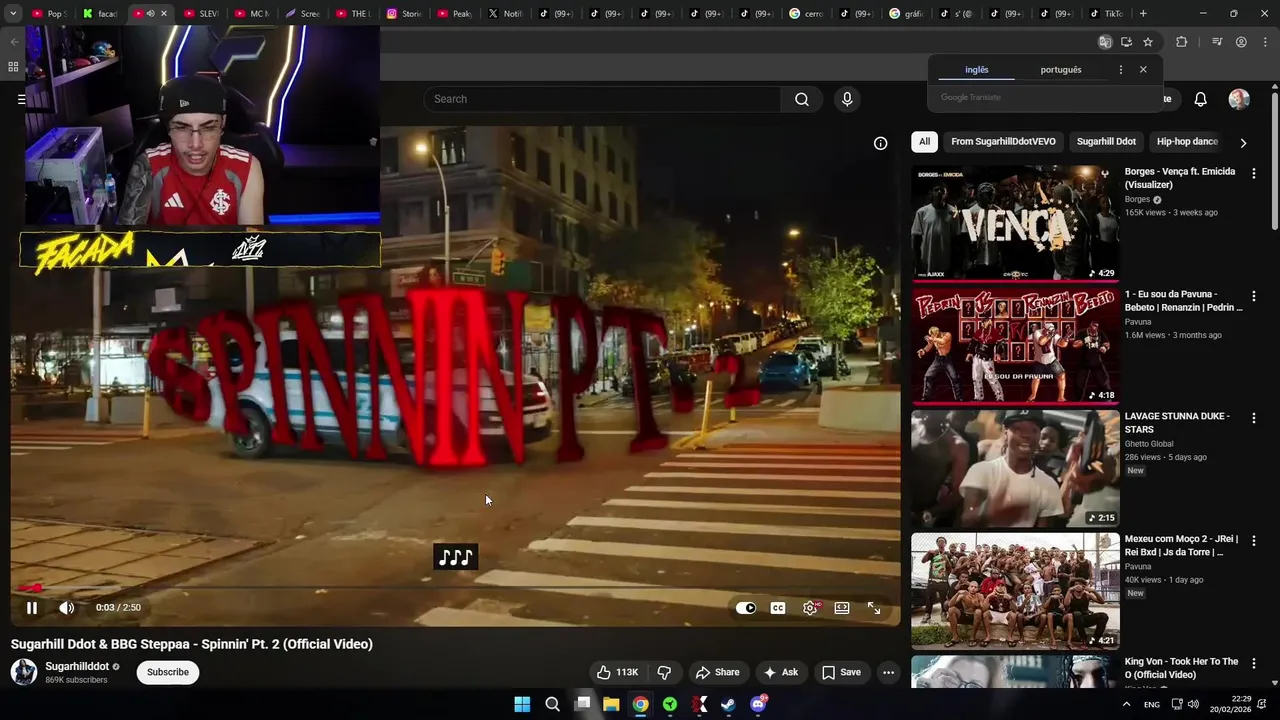Open the player settings gear
Viewport: 1280px width, 720px height.
810,608
